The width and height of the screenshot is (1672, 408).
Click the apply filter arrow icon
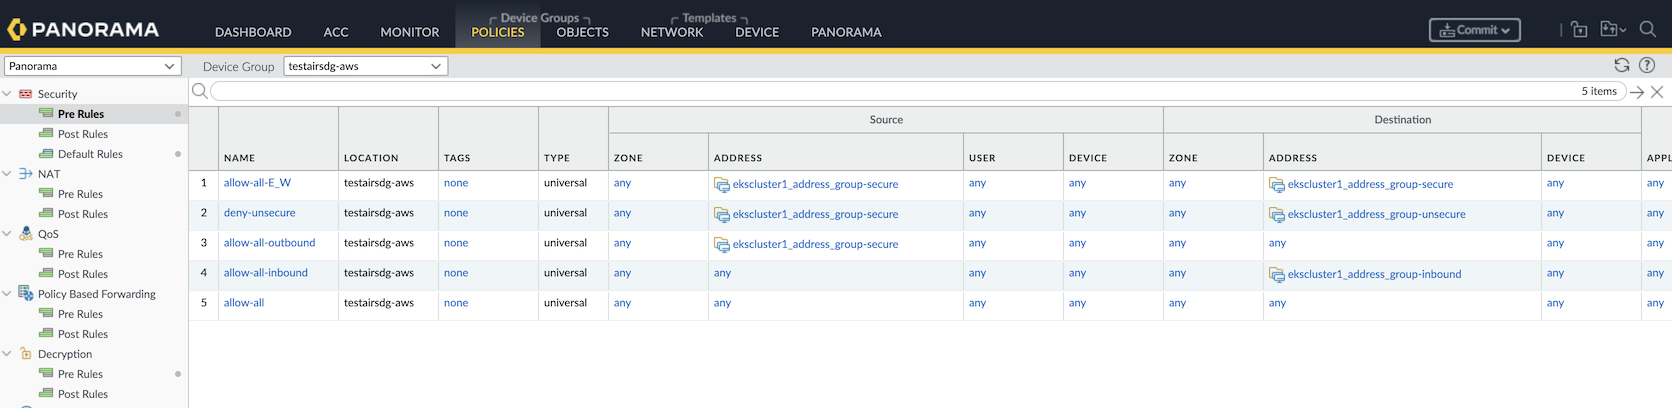tap(1637, 92)
